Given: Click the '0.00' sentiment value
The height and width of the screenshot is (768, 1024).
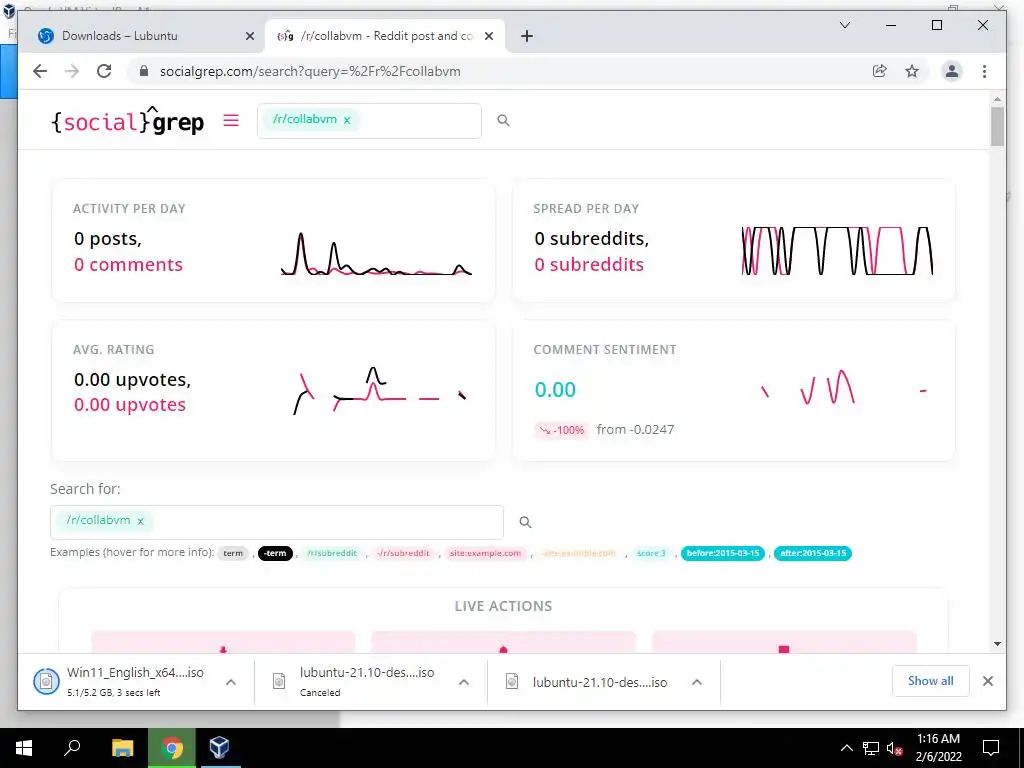Looking at the screenshot, I should [555, 389].
